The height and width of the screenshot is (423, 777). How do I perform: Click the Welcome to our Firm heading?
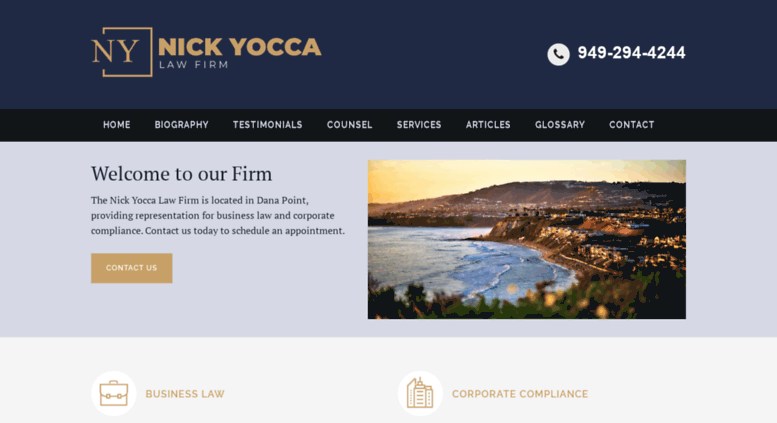click(181, 174)
